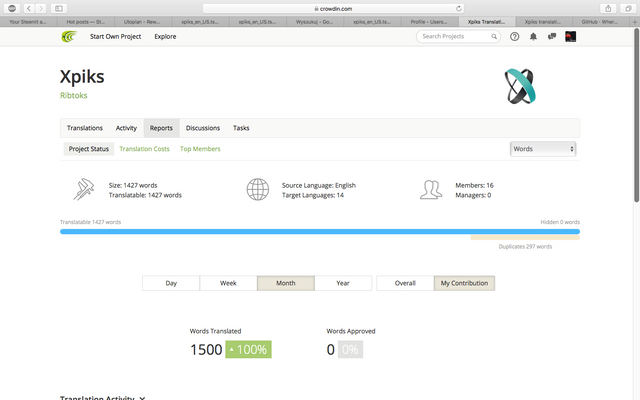Screen dimensions: 640x400
Task: Click Safari forward navigation arrow
Action: pyautogui.click(x=40, y=8)
